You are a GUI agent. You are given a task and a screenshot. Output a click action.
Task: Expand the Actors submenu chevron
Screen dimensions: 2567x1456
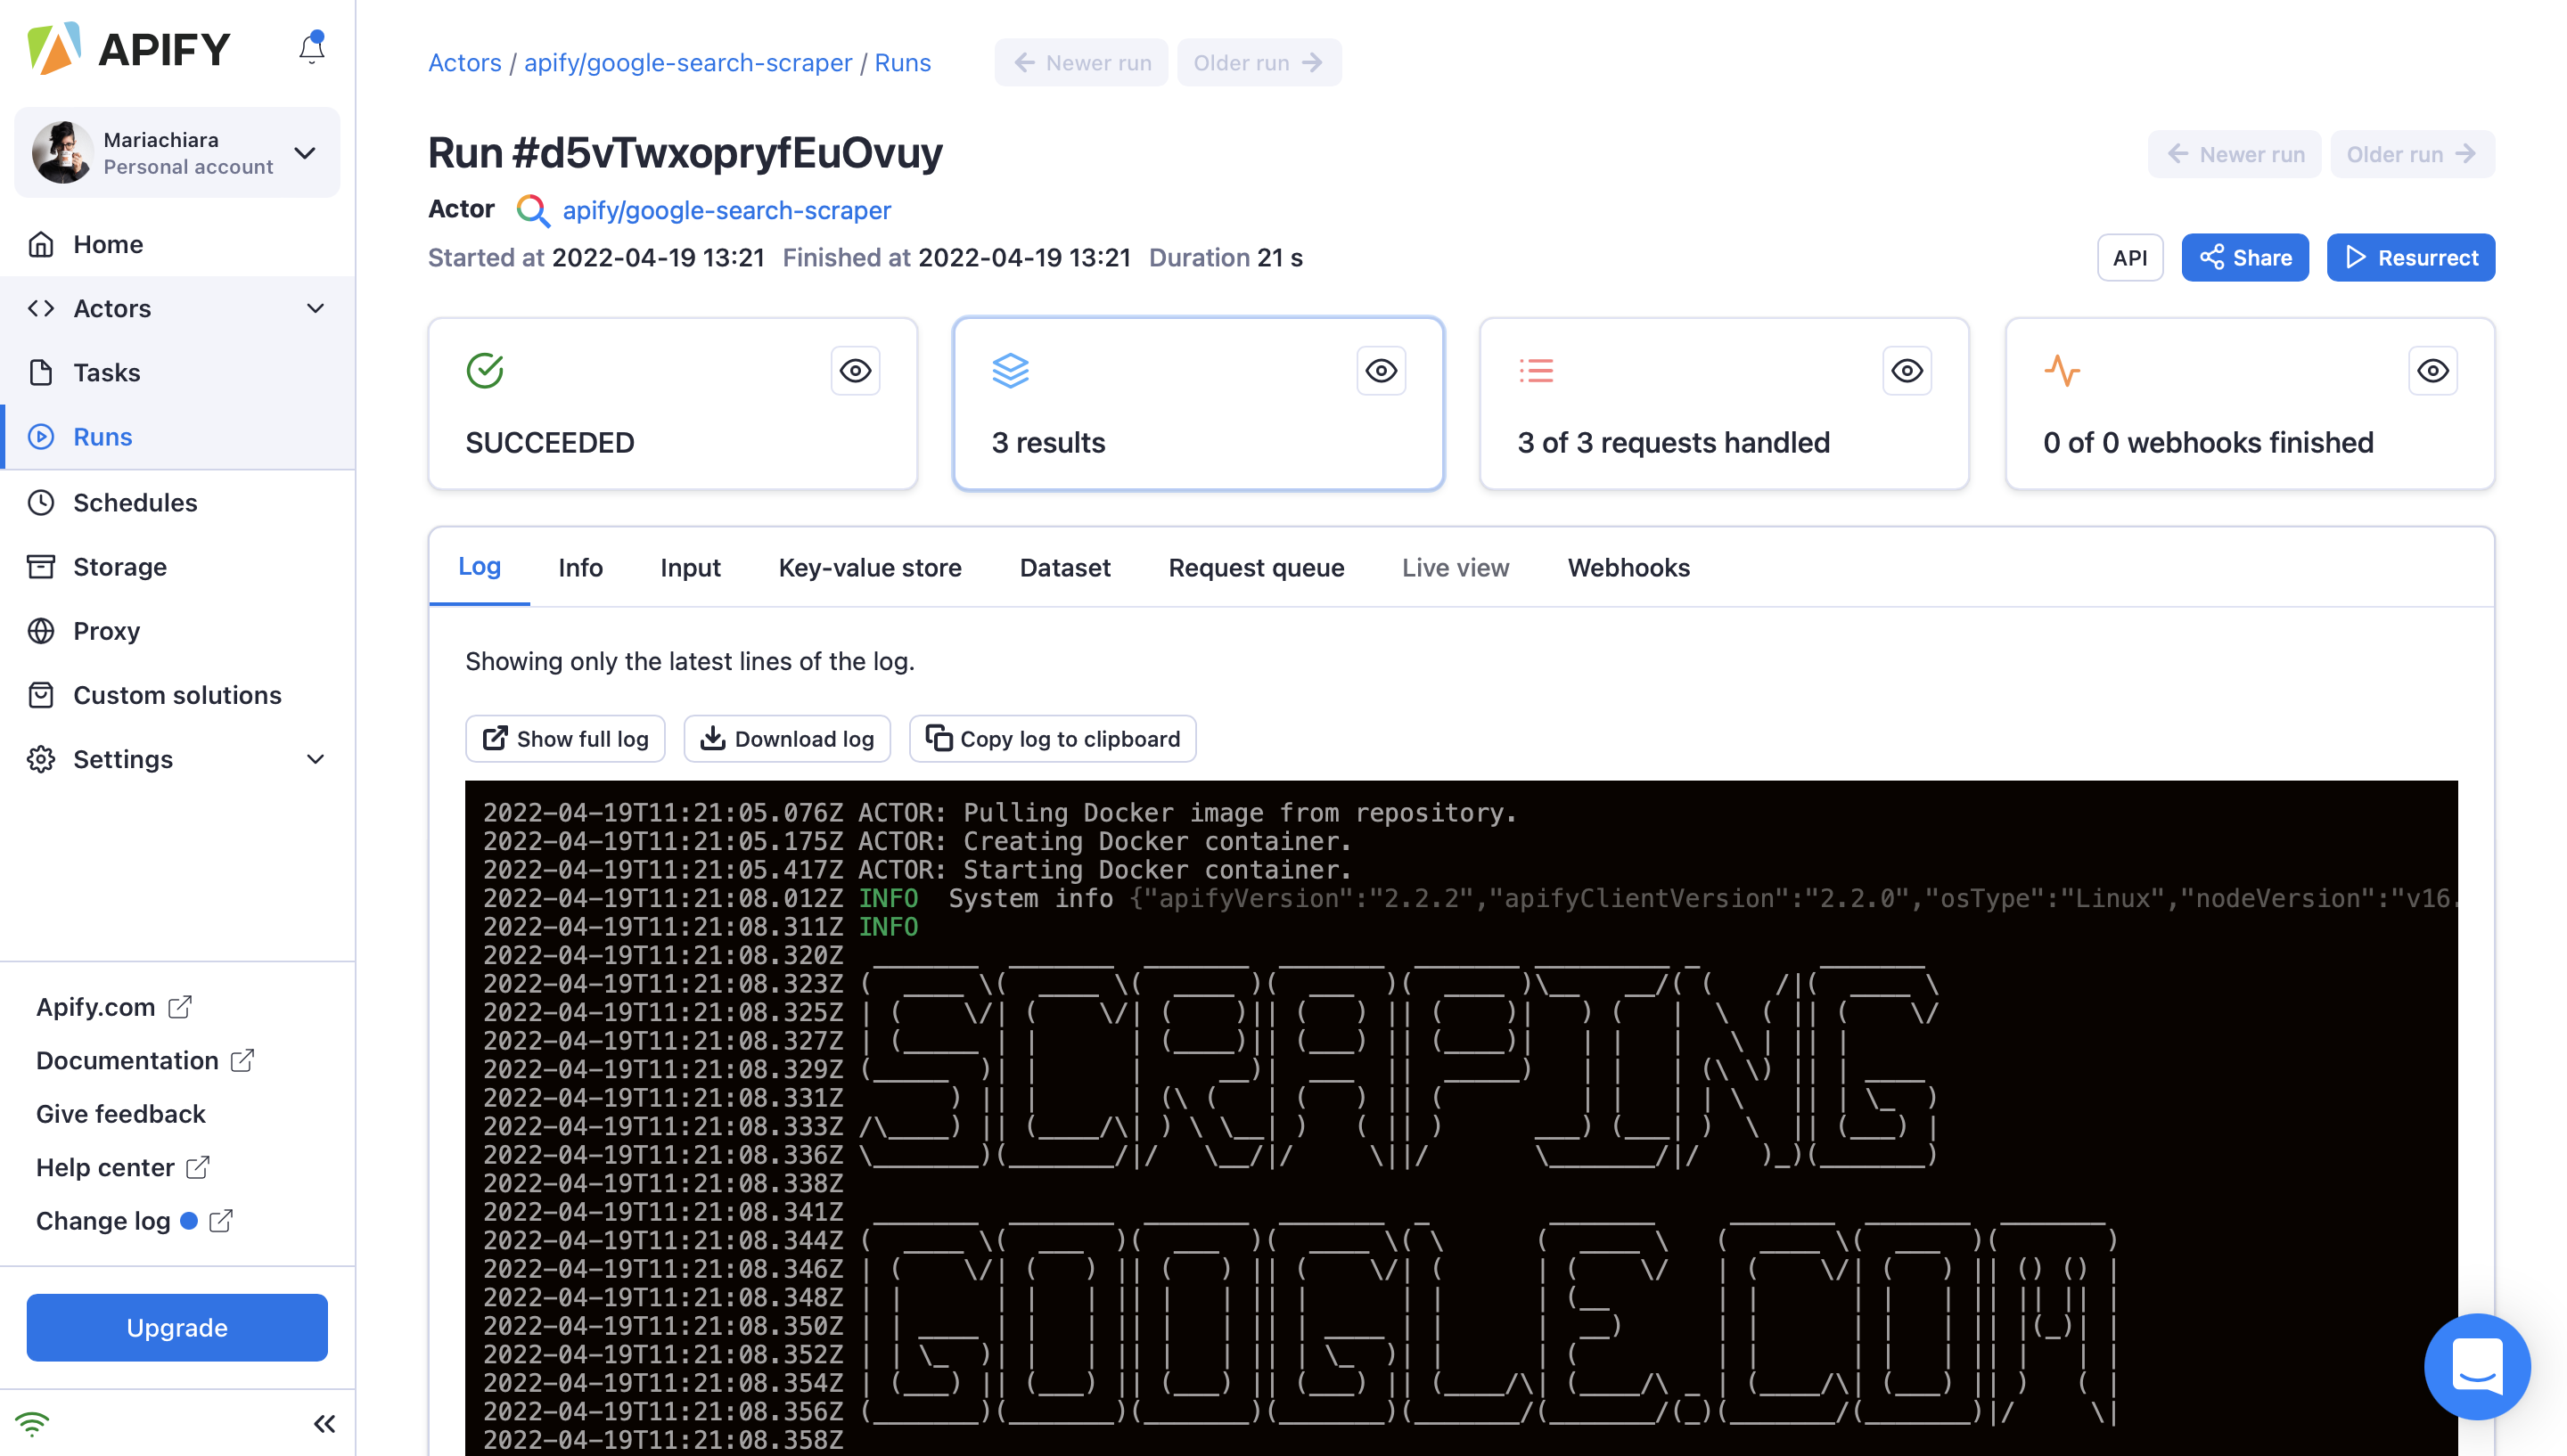tap(315, 308)
